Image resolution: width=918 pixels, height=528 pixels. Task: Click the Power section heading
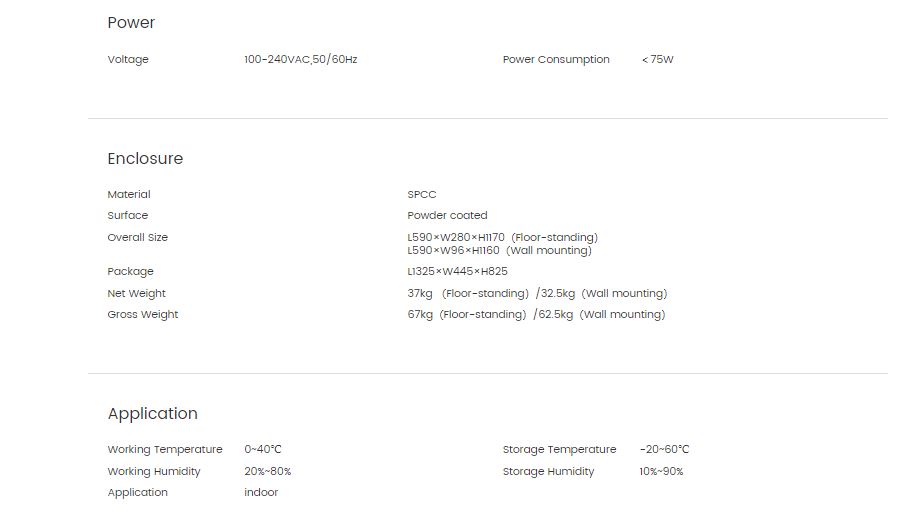coord(131,23)
